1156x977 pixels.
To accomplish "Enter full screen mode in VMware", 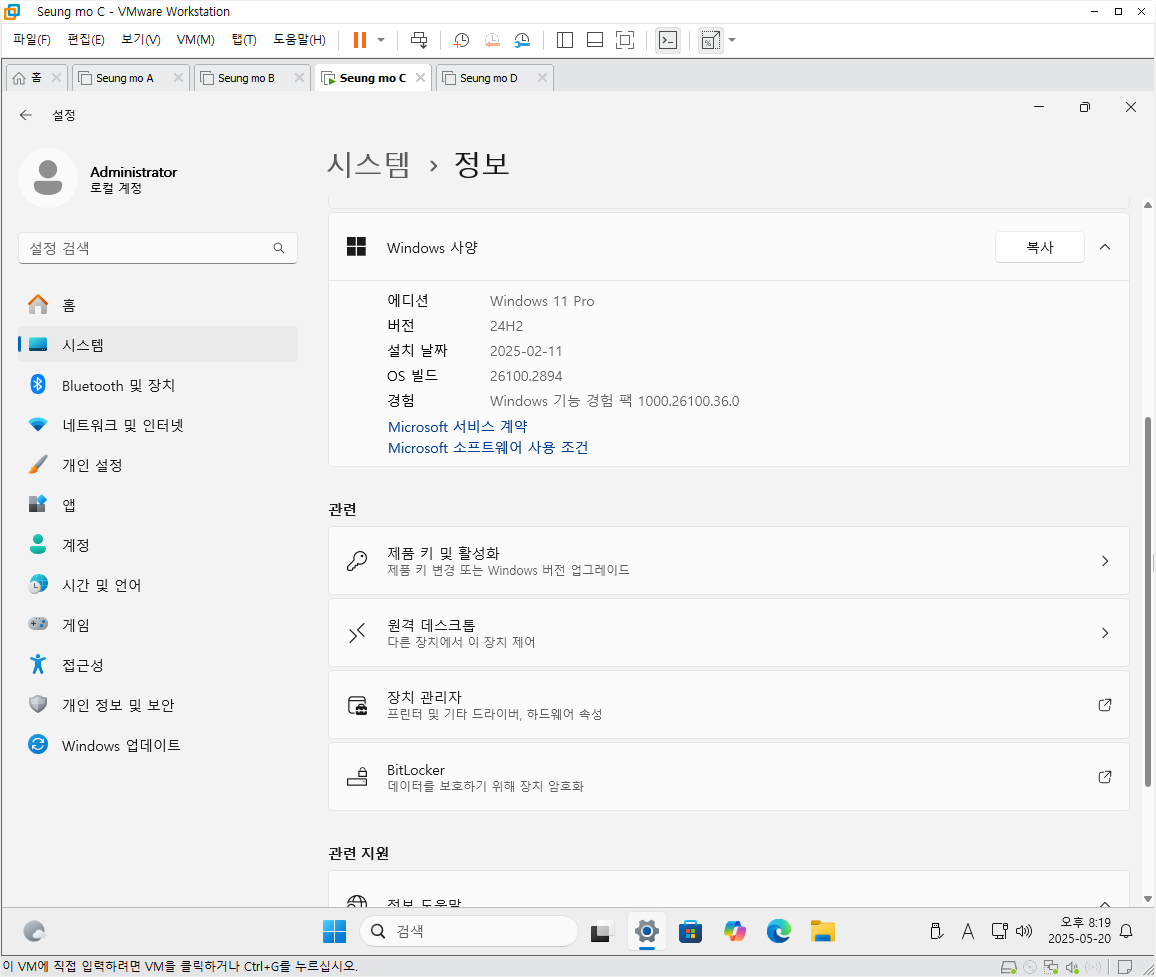I will point(624,40).
